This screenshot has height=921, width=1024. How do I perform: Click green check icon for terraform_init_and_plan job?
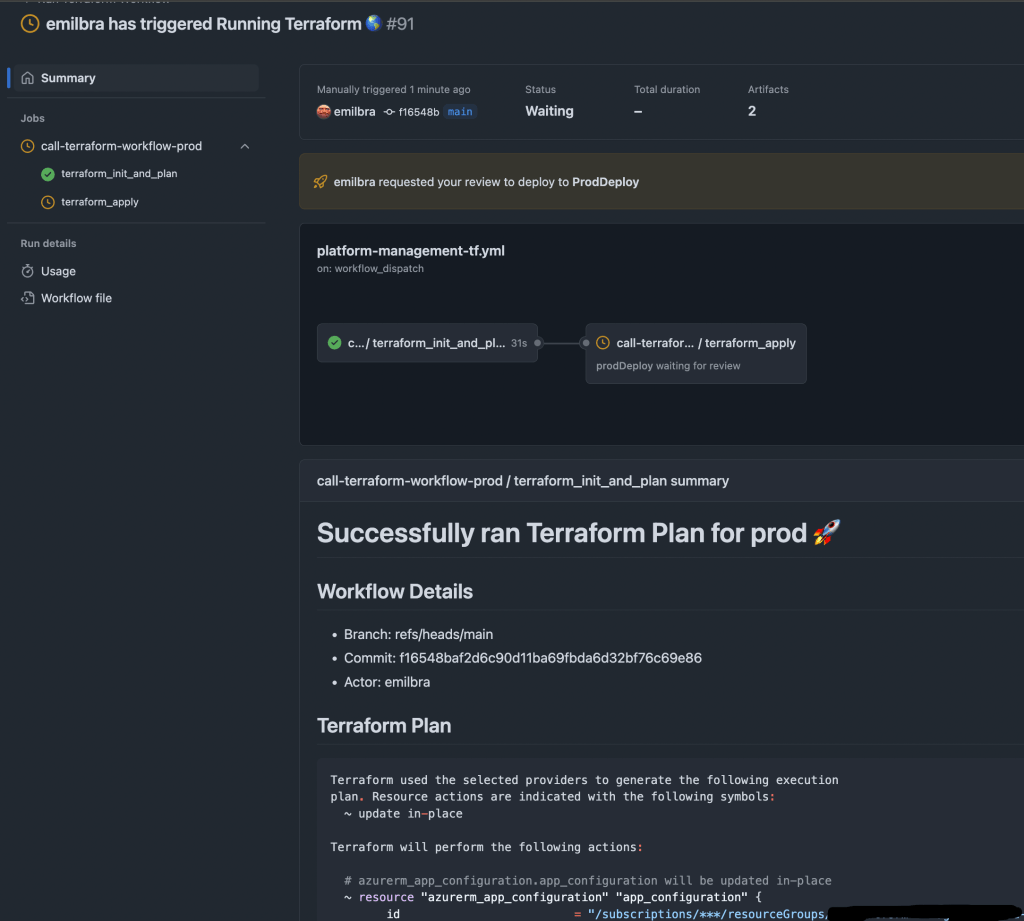[x=48, y=174]
